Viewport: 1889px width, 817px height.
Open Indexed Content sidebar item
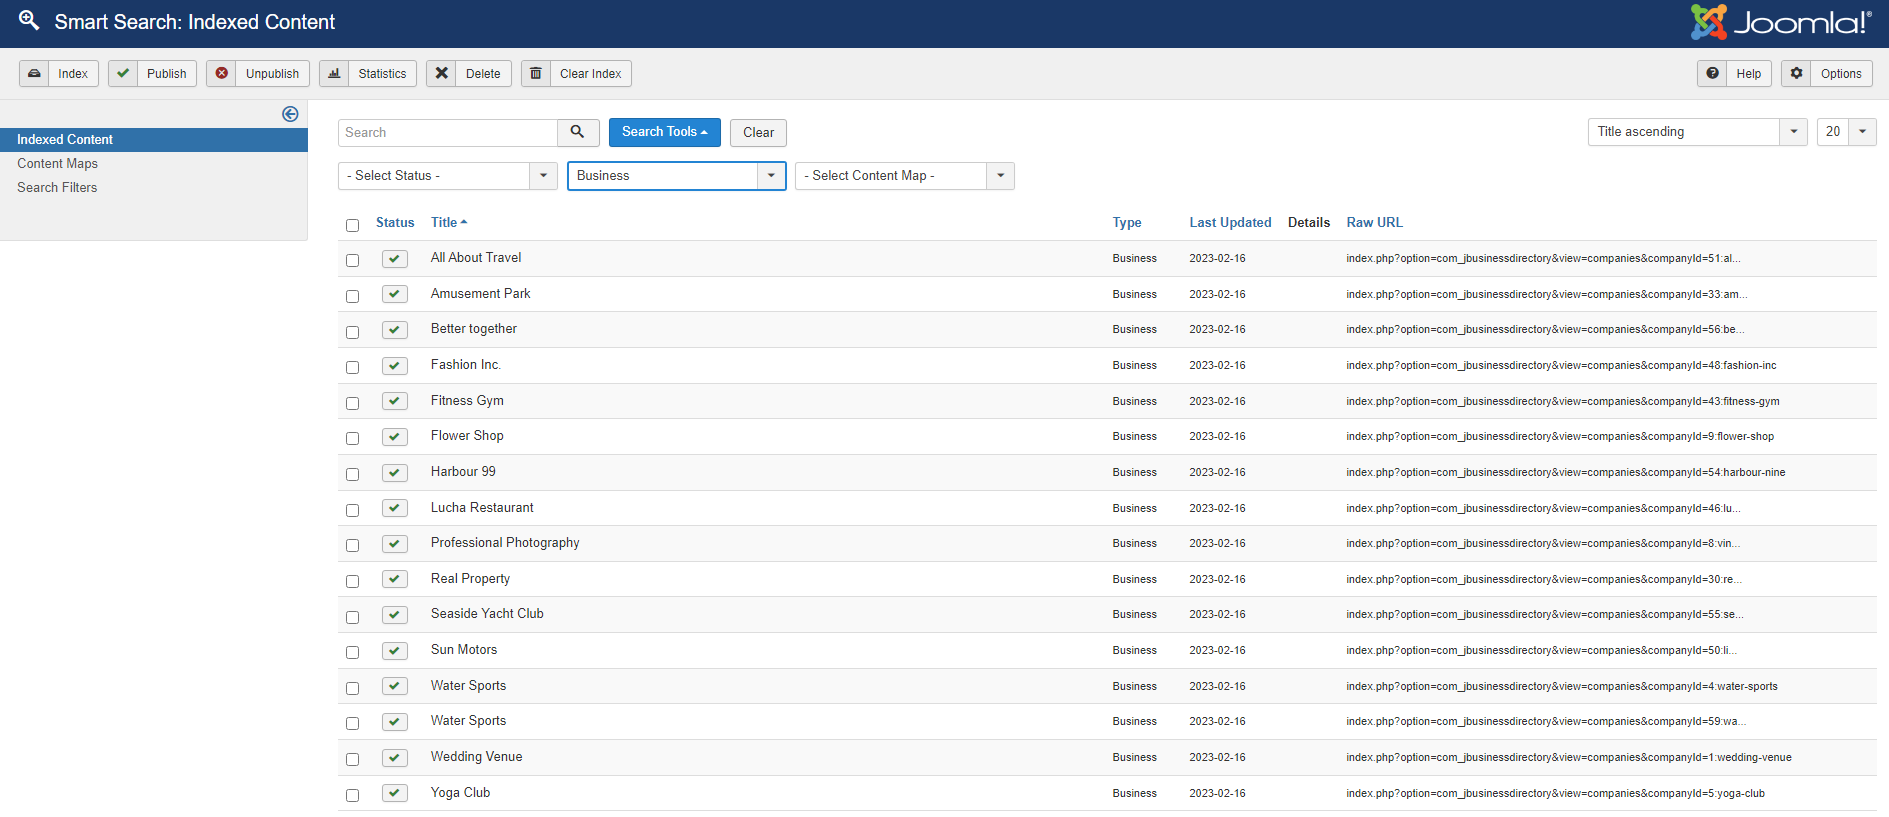point(154,140)
